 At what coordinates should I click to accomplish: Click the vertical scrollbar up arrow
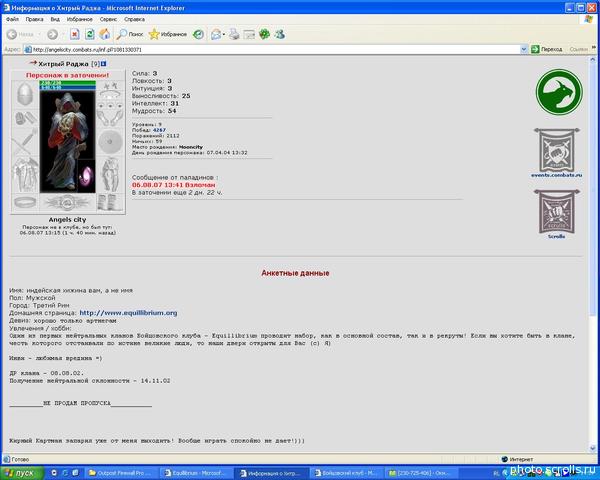593,60
